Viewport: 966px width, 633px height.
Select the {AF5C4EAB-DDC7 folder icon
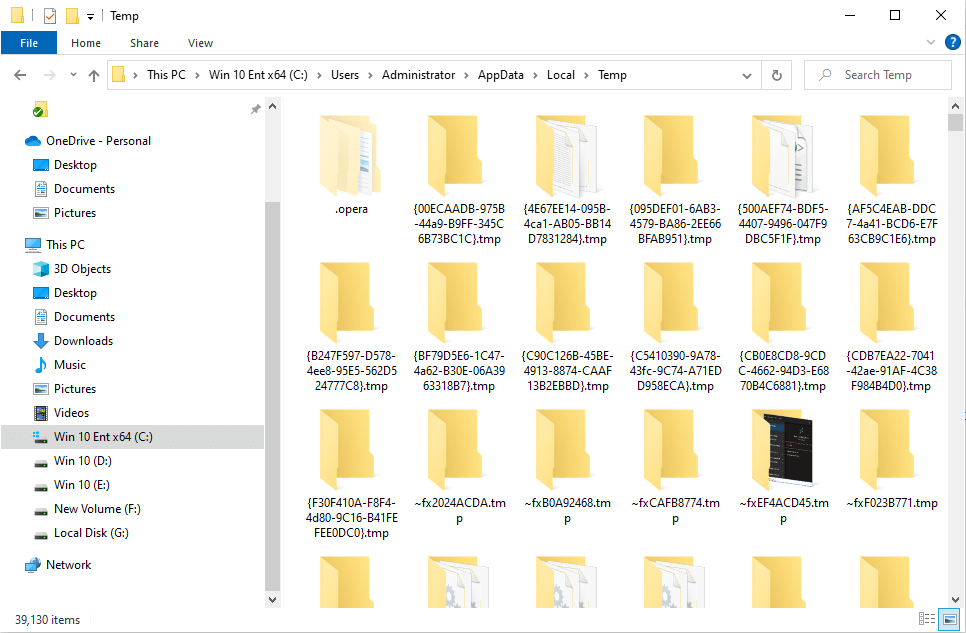tap(887, 157)
